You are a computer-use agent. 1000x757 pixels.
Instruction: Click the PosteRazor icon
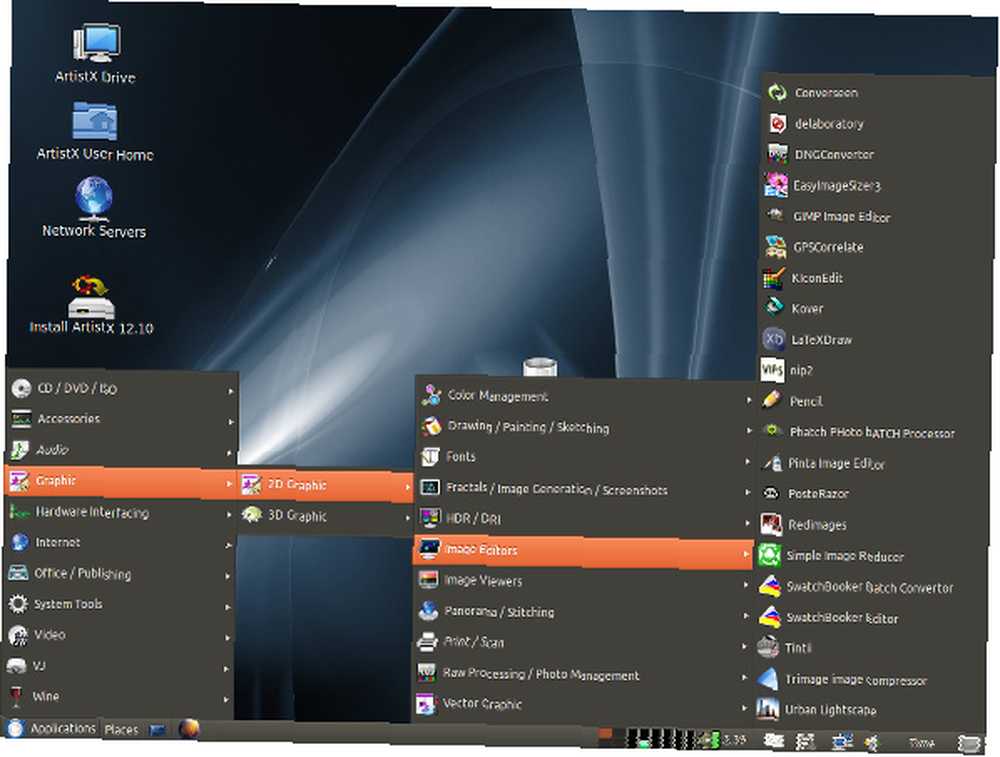772,493
